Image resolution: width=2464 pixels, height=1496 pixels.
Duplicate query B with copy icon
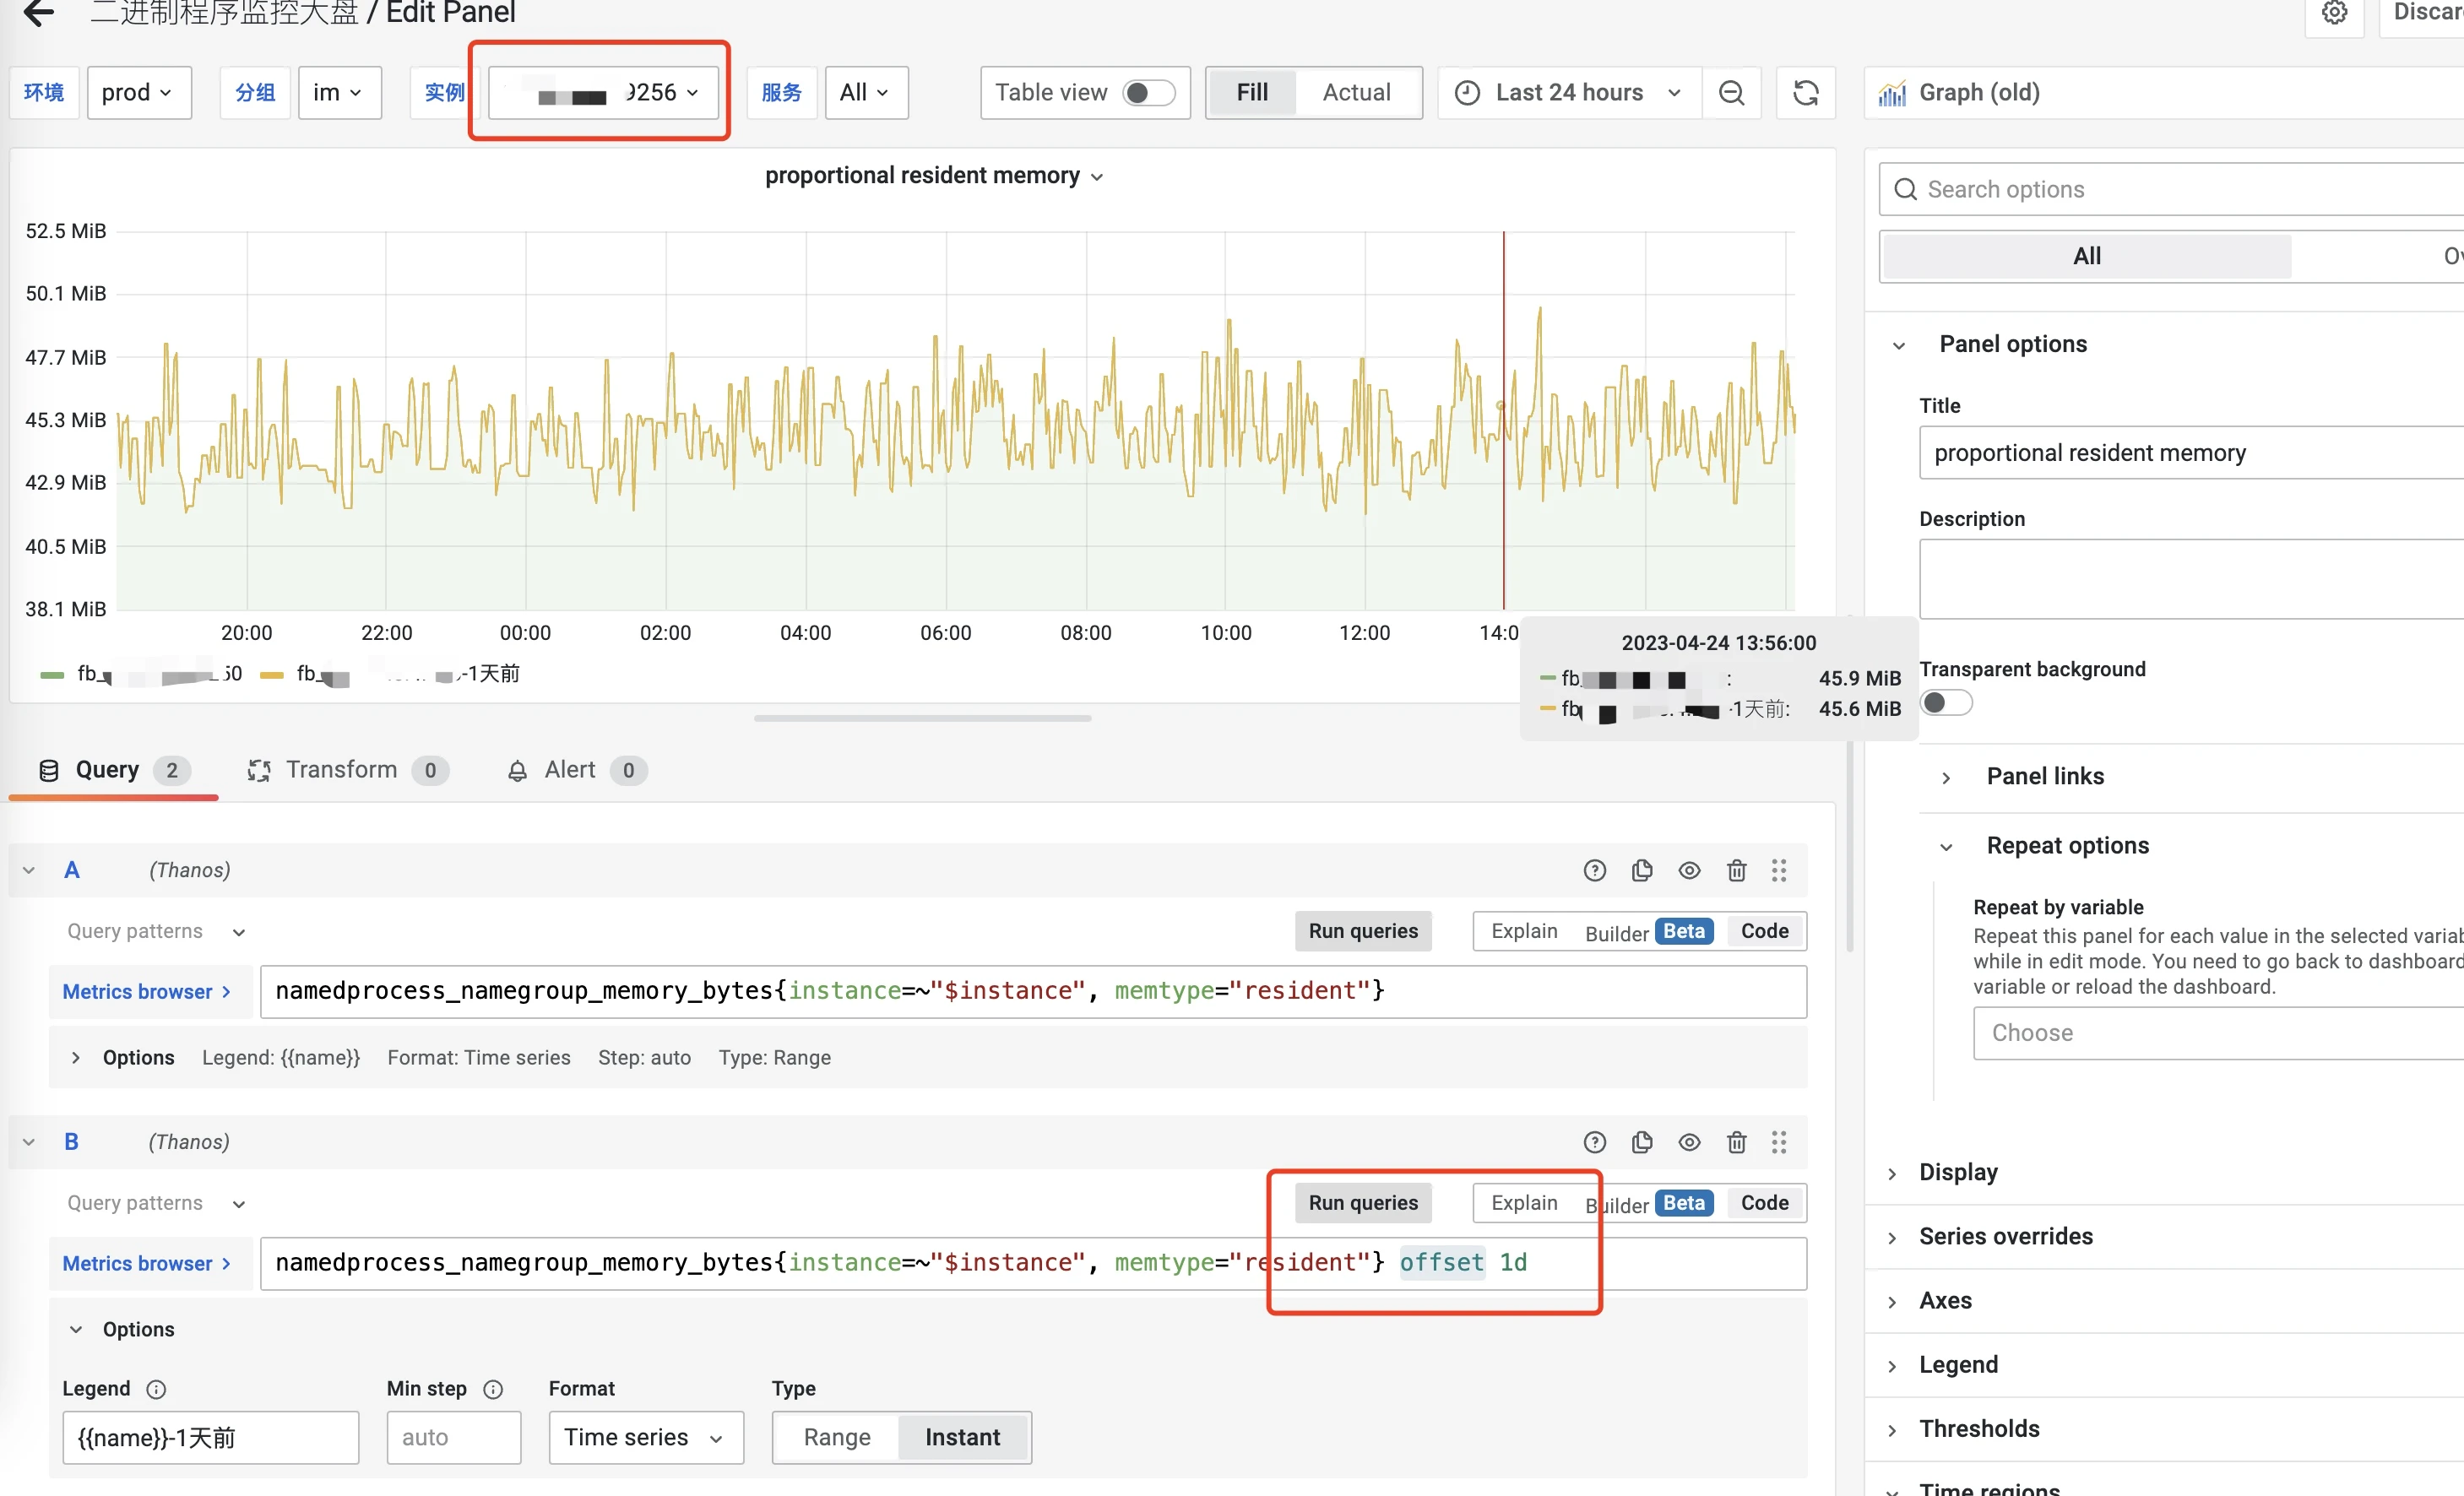point(1642,1142)
